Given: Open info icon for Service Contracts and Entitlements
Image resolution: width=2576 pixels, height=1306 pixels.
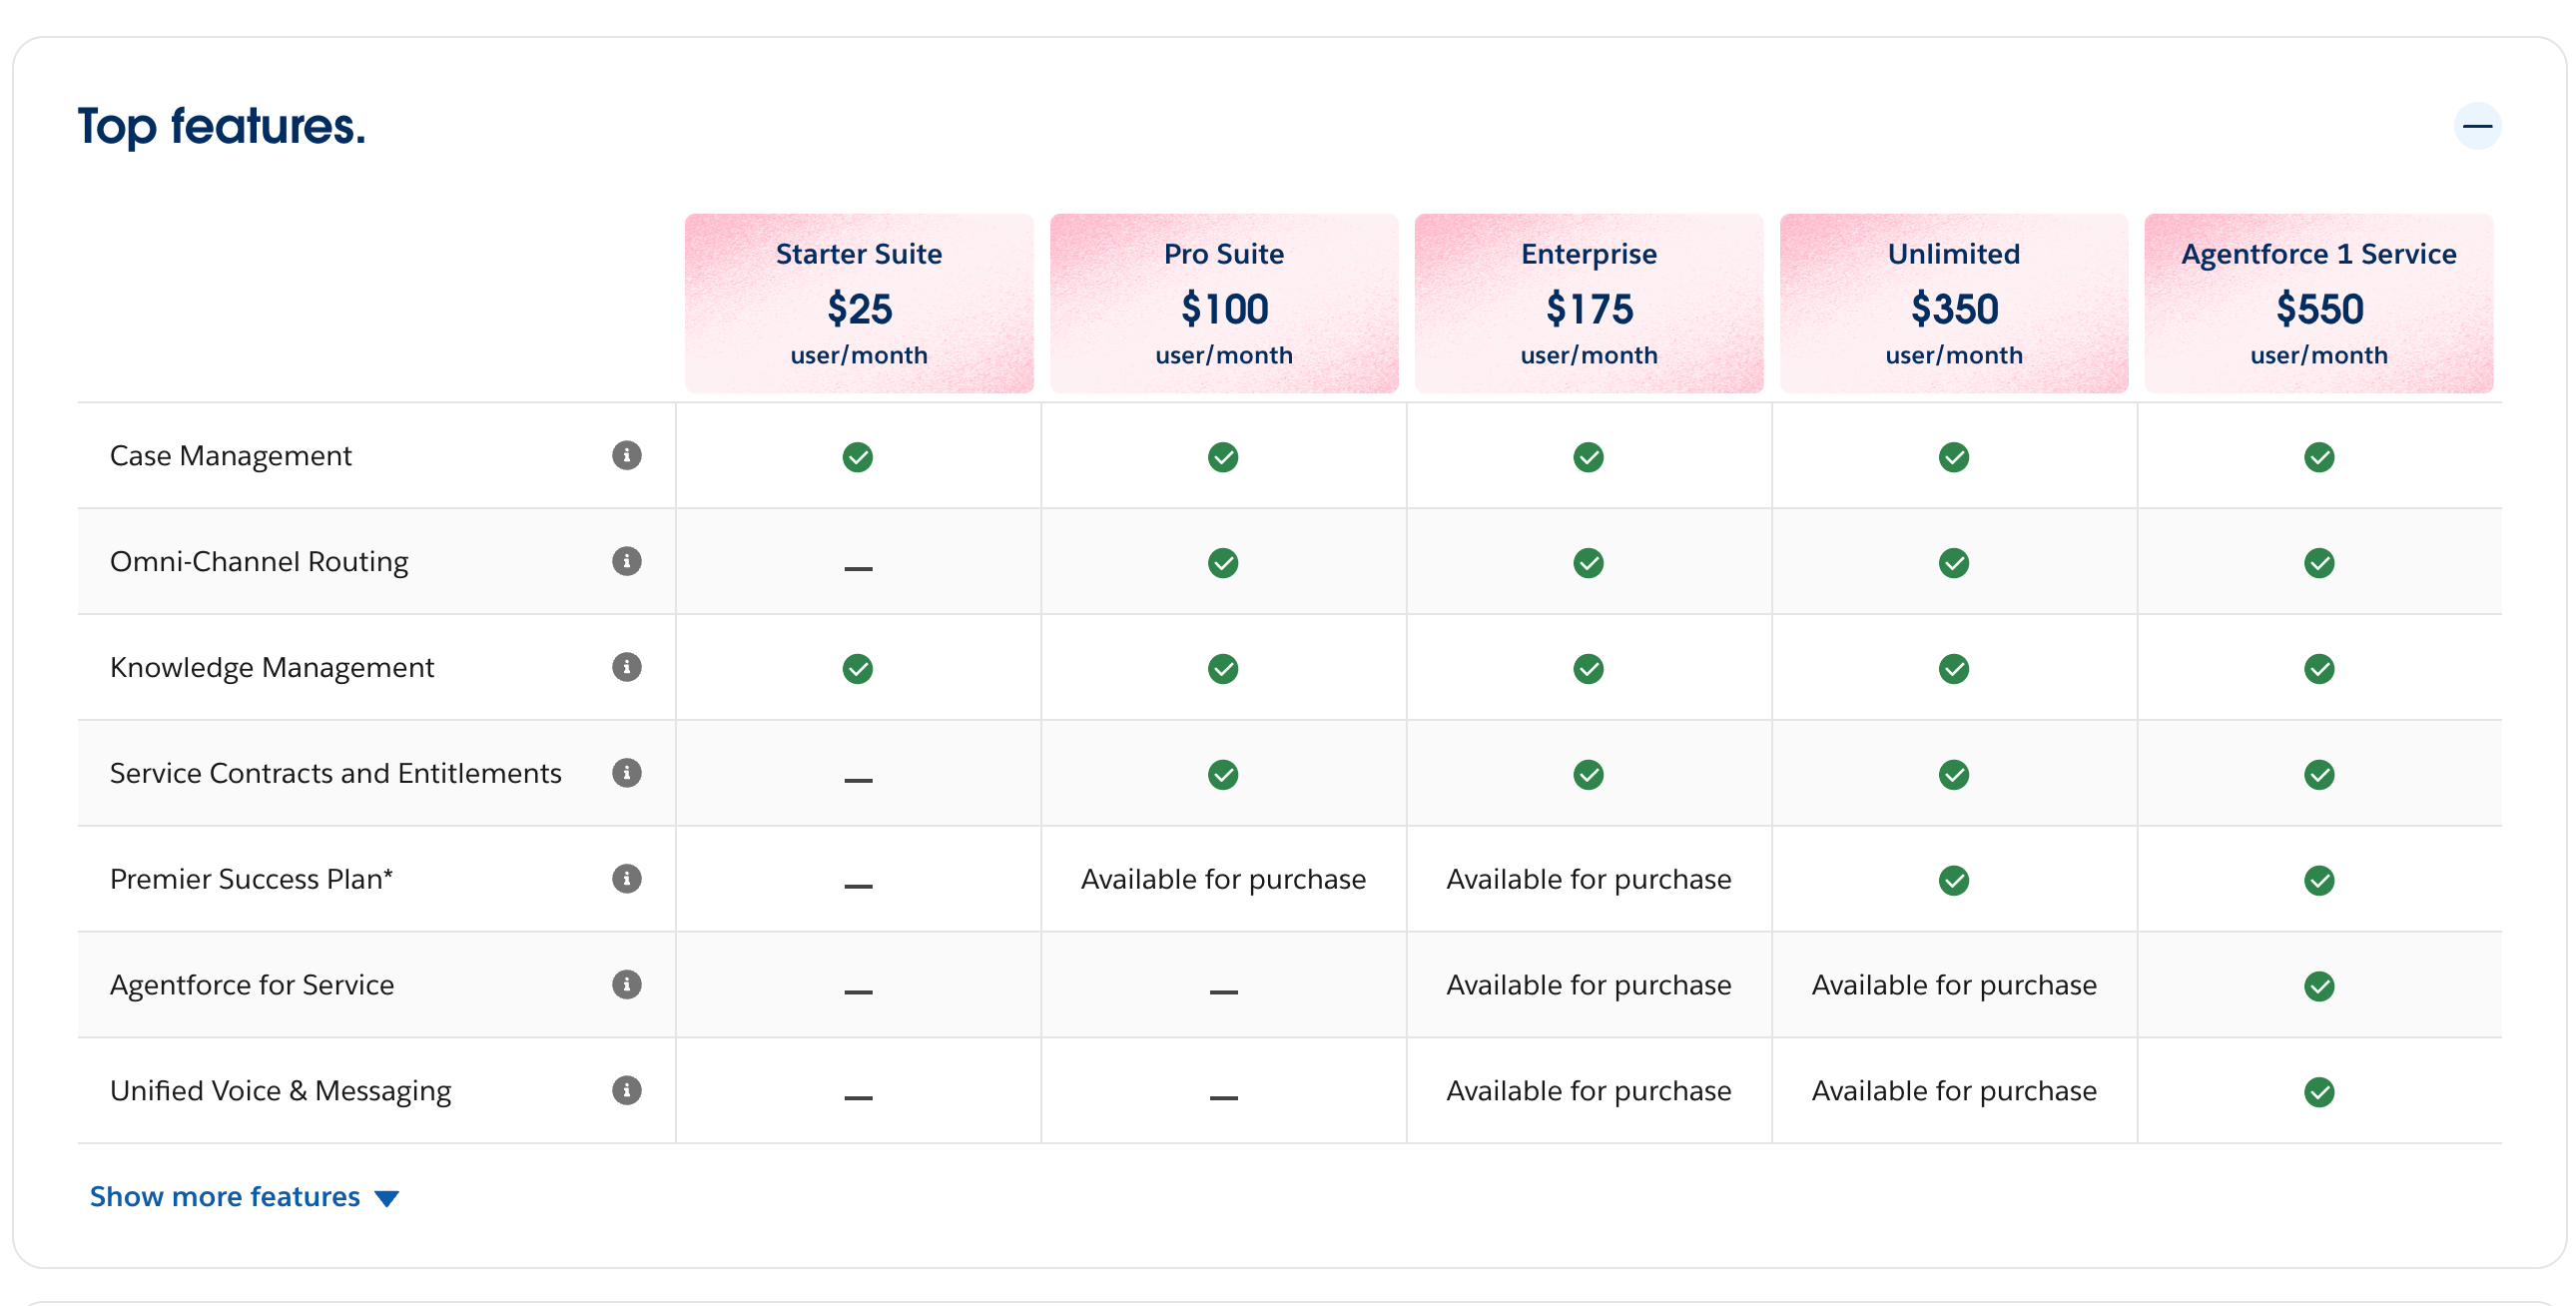Looking at the screenshot, I should click(626, 774).
